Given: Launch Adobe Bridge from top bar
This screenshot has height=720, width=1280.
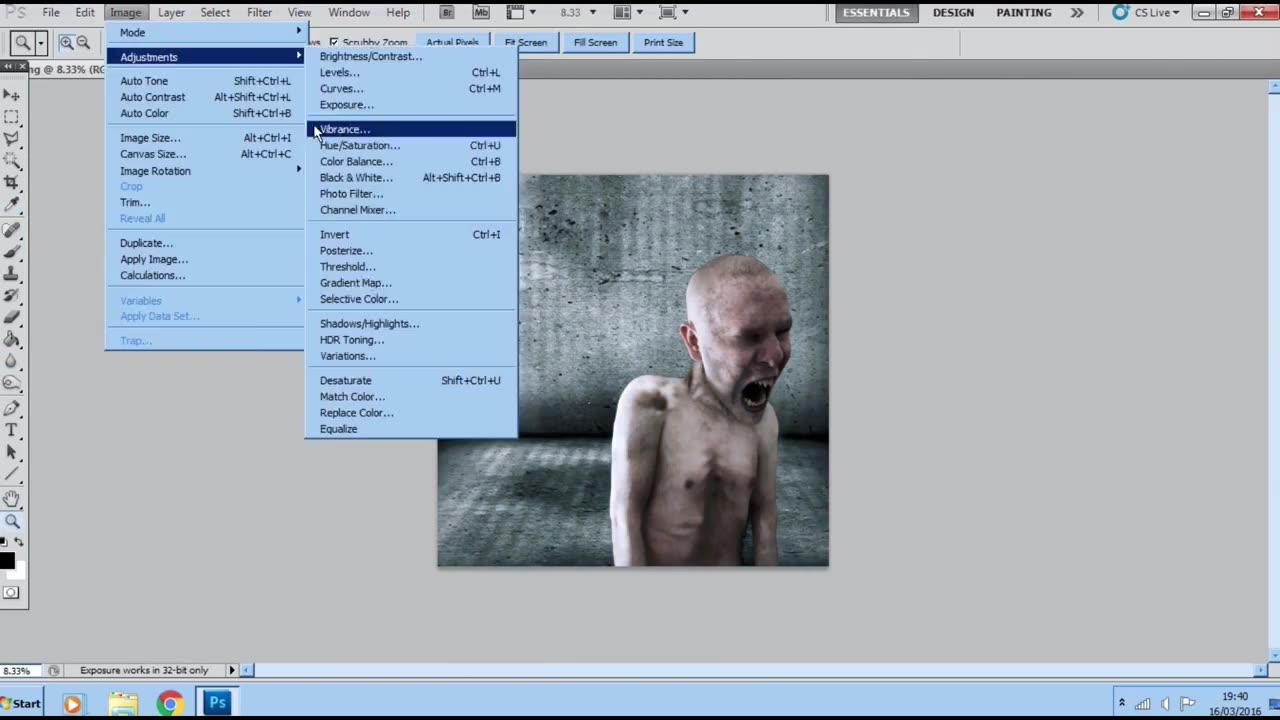Looking at the screenshot, I should (x=448, y=12).
